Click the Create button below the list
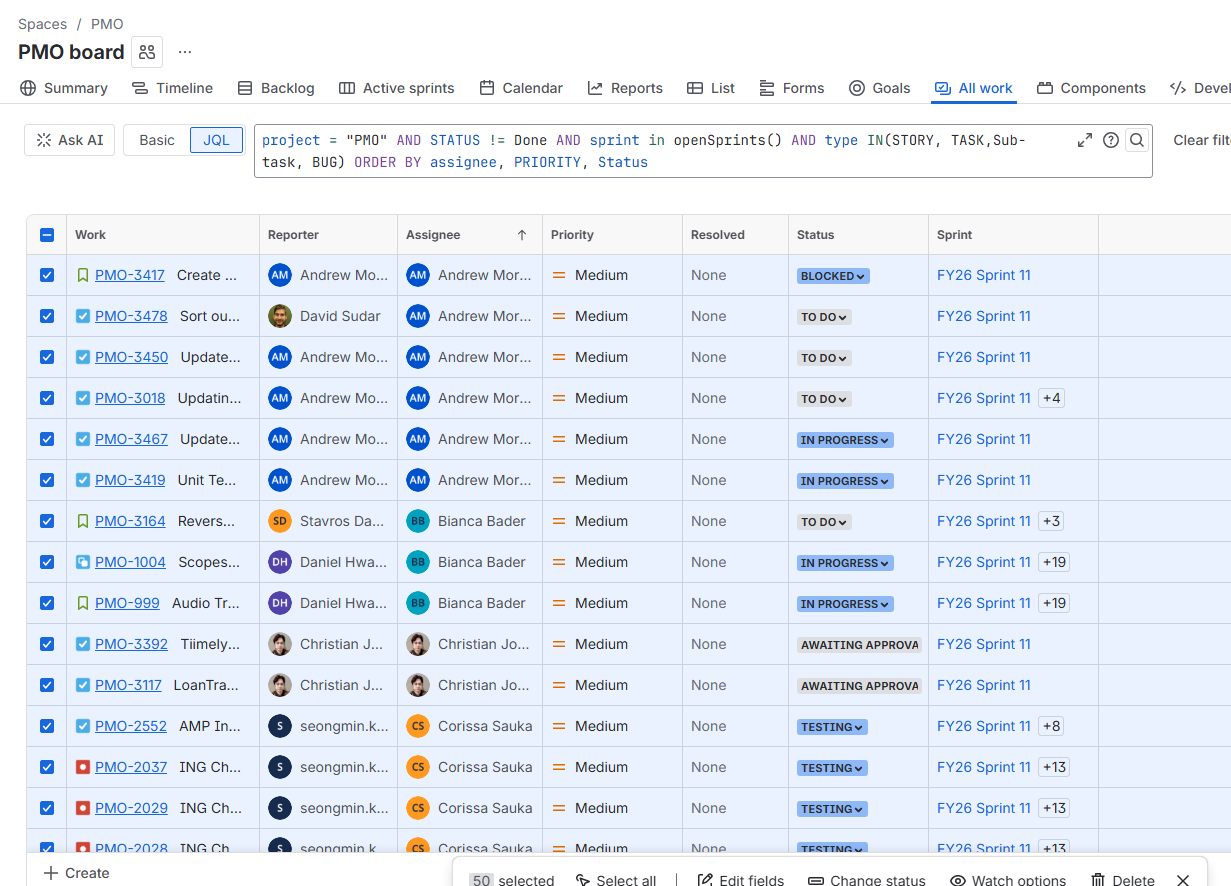The image size is (1231, 886). [77, 873]
